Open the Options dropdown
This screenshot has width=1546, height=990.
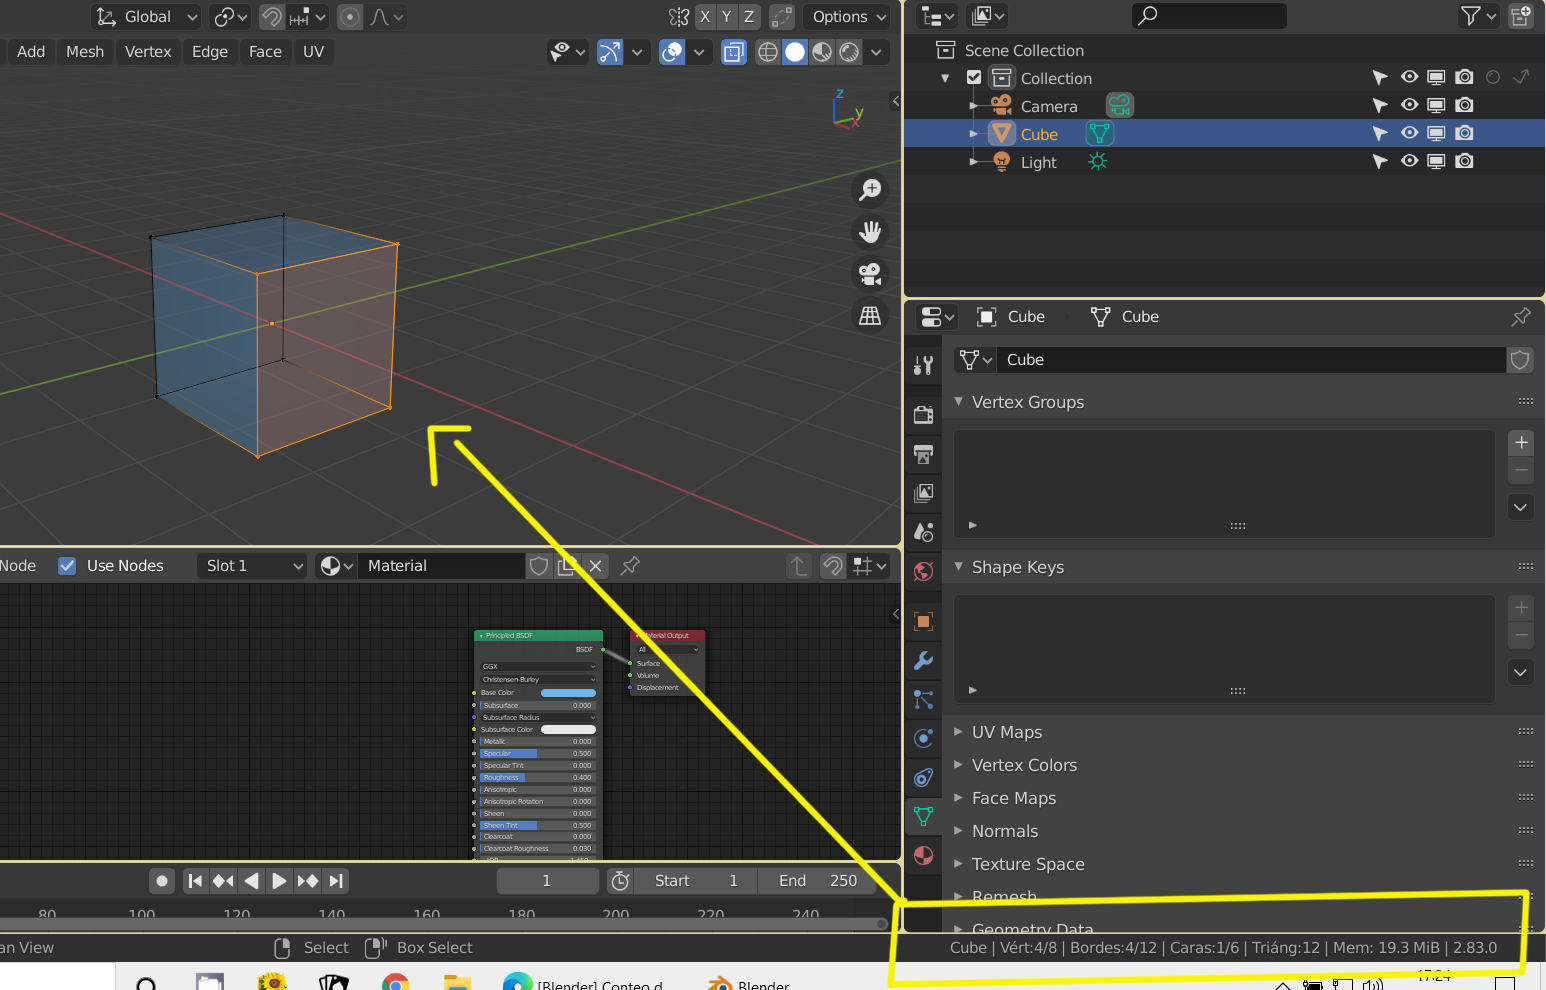[x=847, y=17]
